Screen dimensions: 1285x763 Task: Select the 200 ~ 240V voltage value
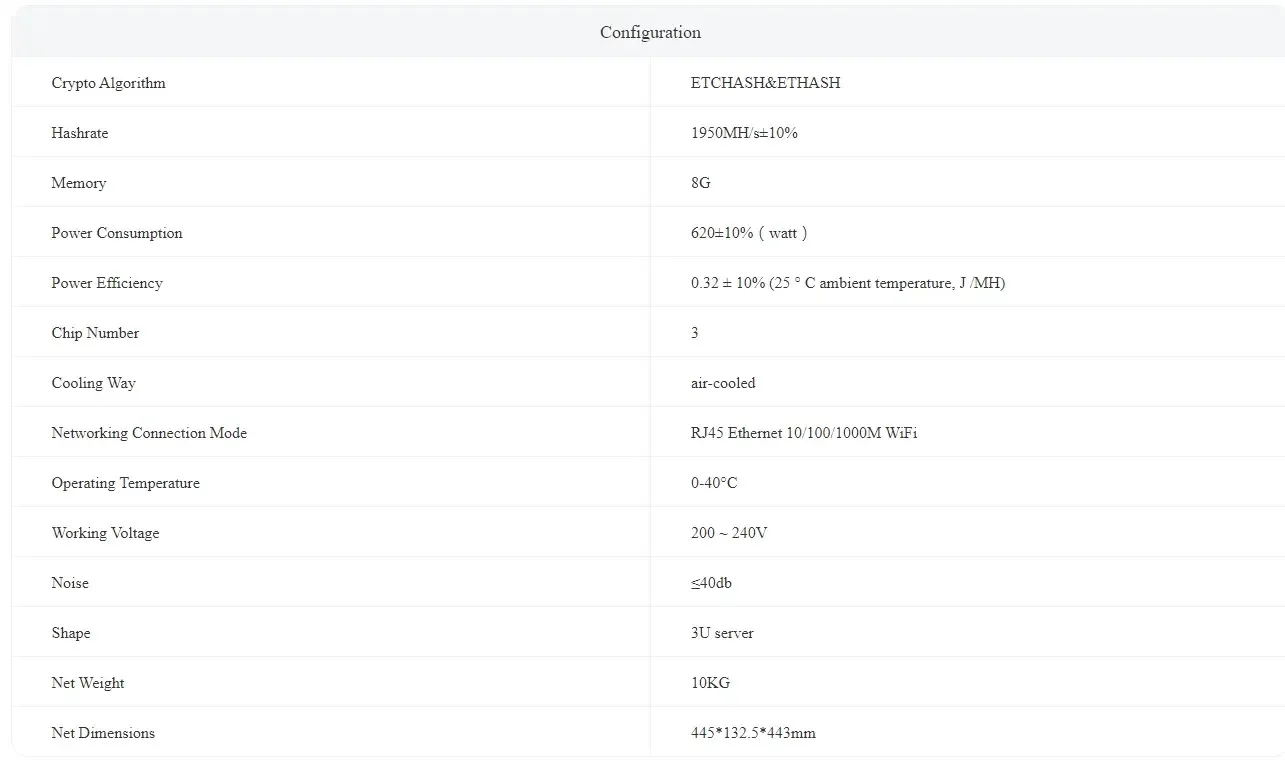click(729, 533)
